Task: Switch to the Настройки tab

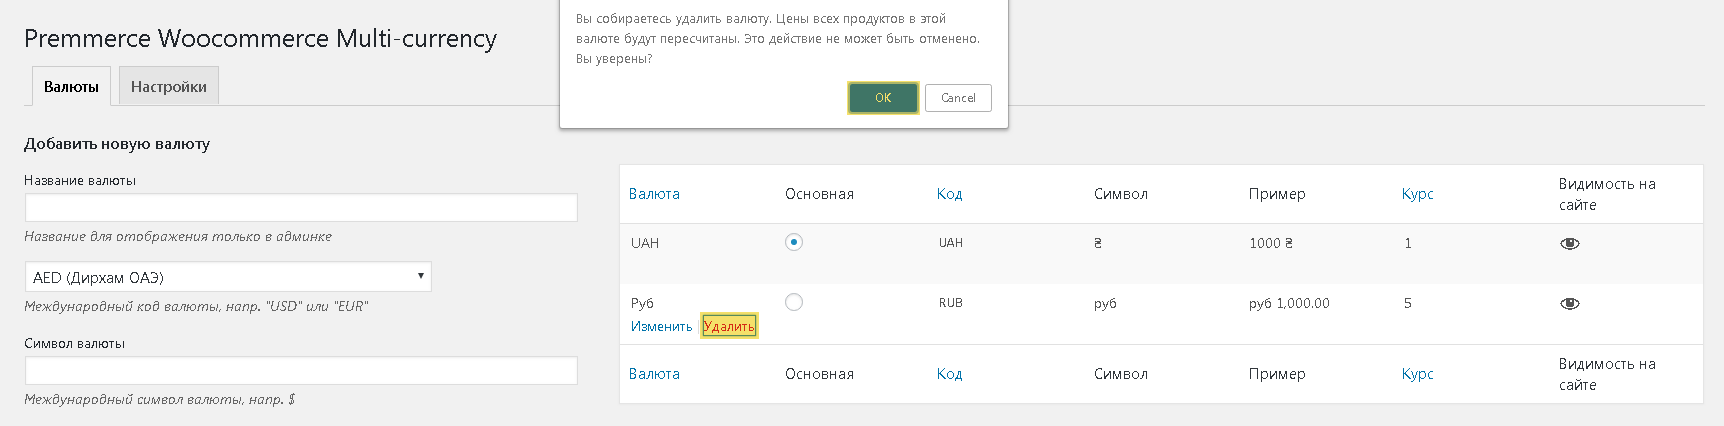Action: 169,86
